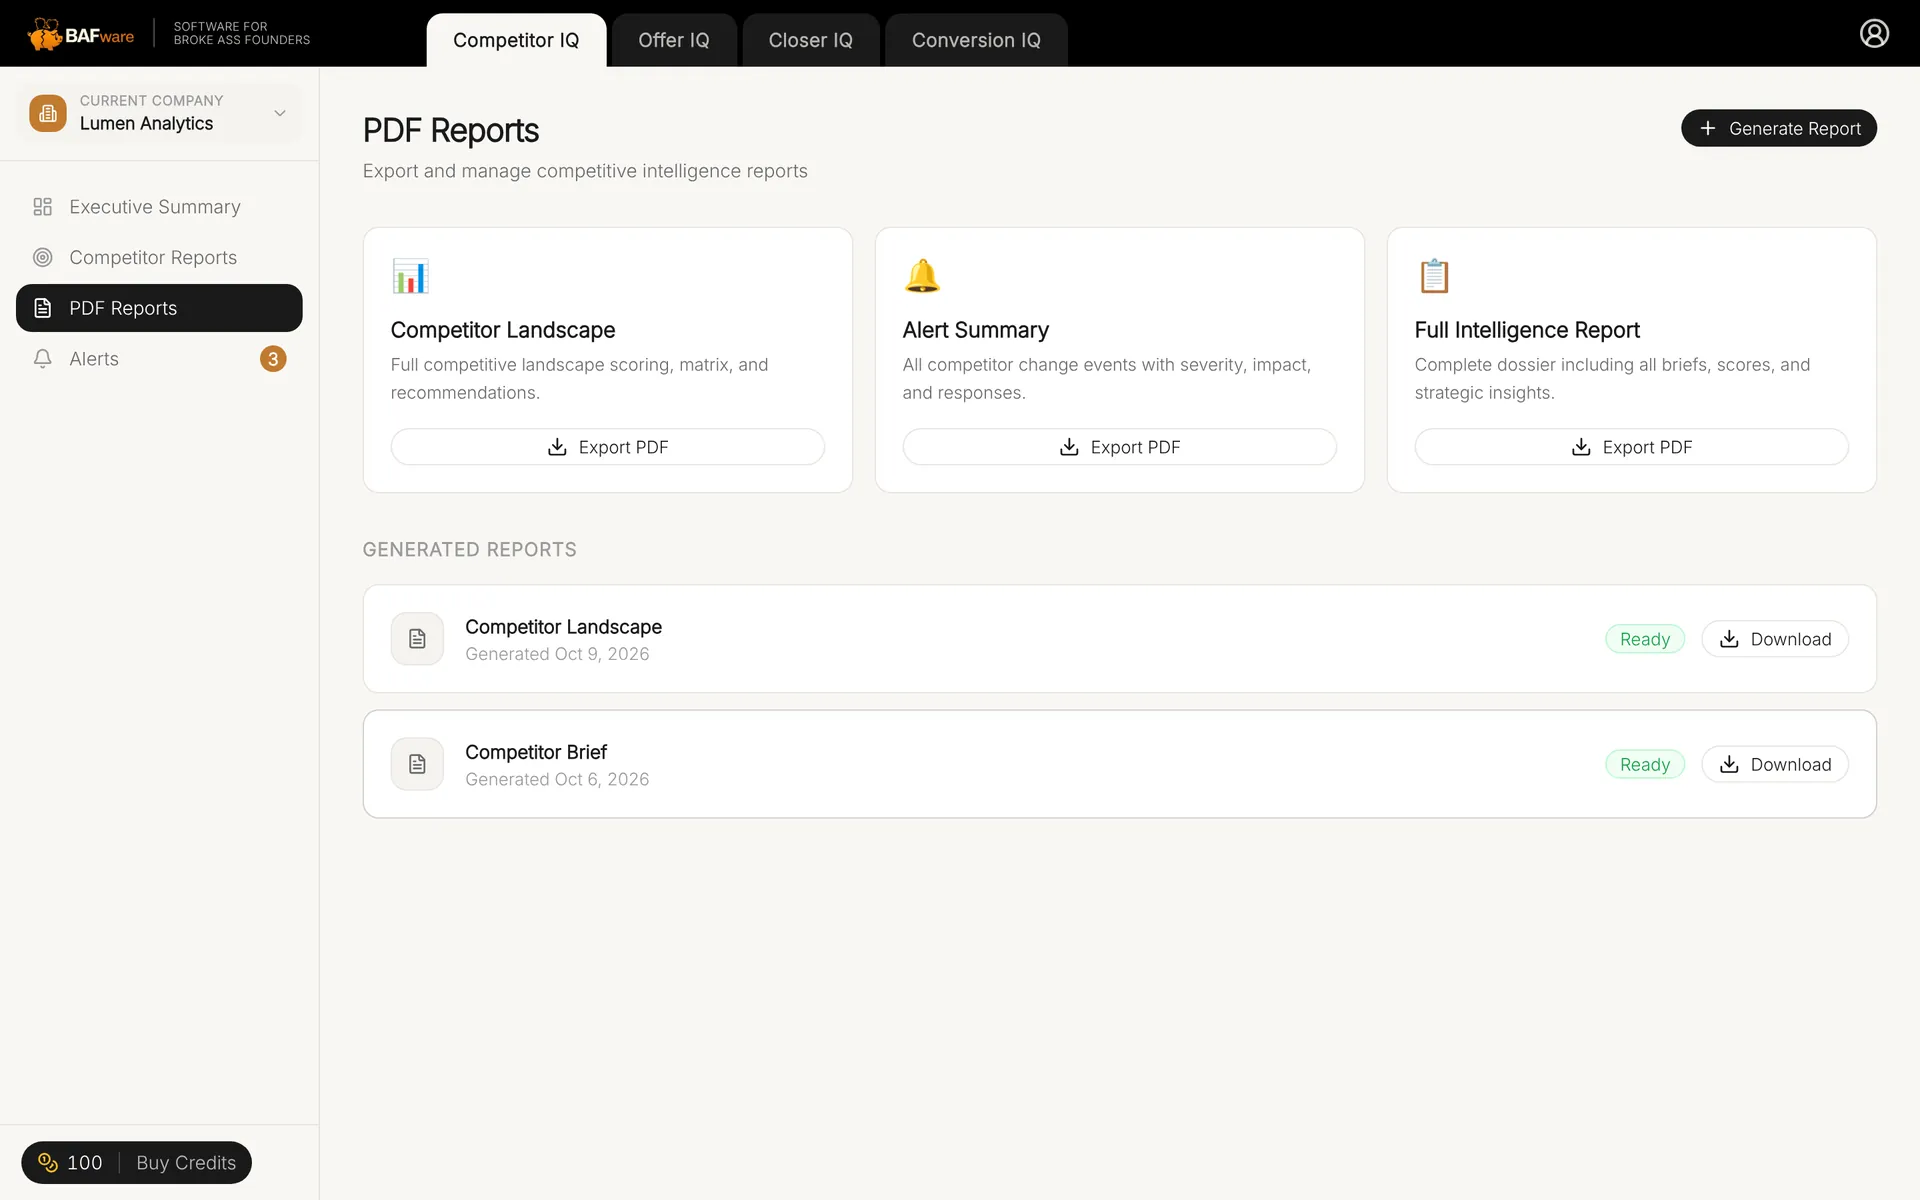This screenshot has width=1920, height=1200.
Task: Select PDF Reports sidebar item
Action: coord(159,308)
